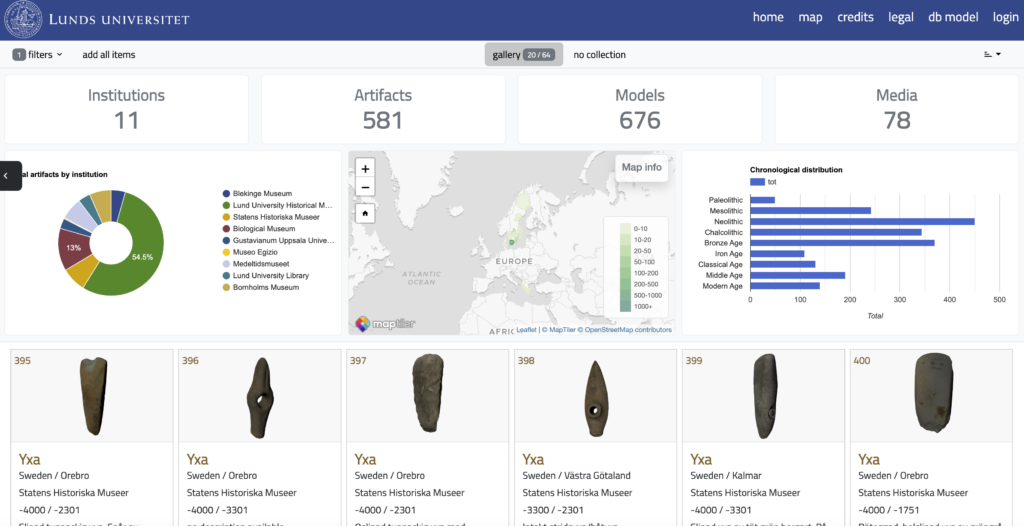Click 'Sweden / Kalmar' text

coord(726,476)
